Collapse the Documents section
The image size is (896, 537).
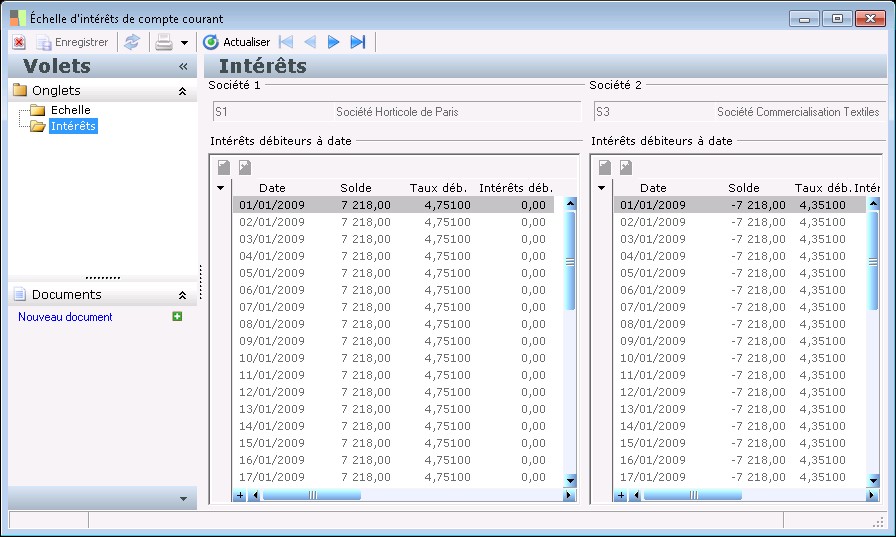(x=182, y=295)
